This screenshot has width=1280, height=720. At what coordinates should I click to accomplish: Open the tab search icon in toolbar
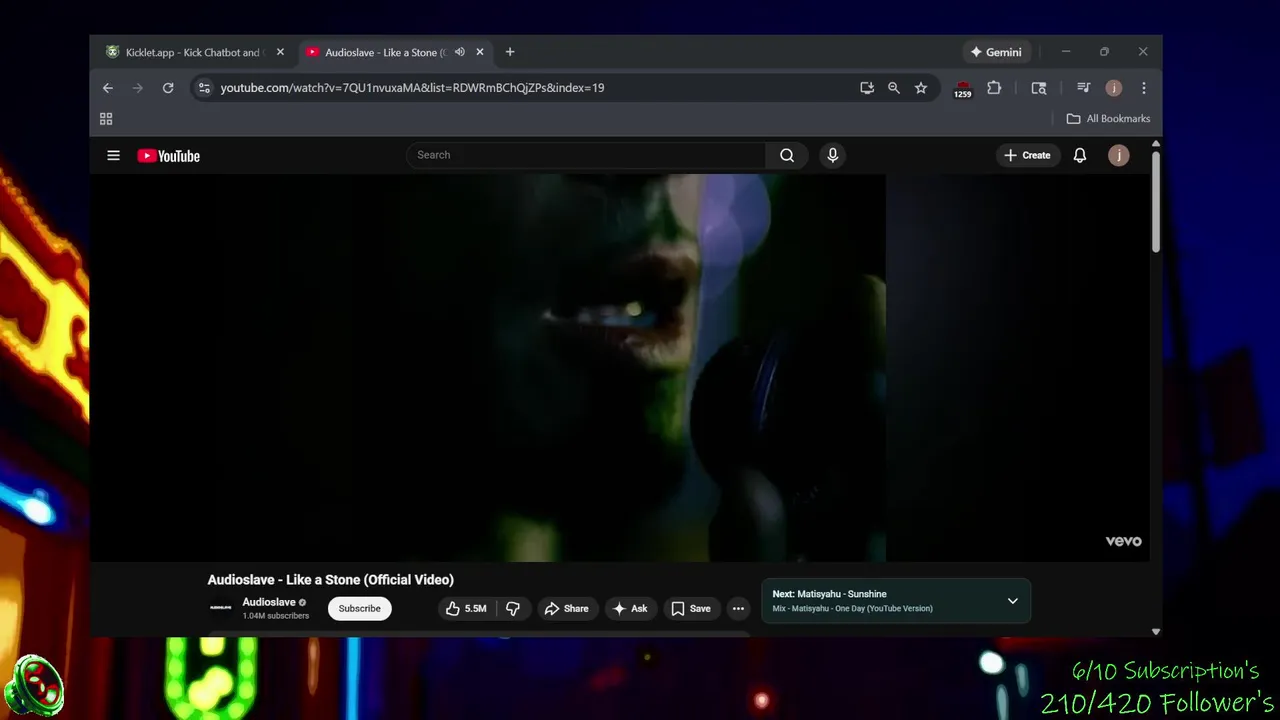coord(1039,88)
